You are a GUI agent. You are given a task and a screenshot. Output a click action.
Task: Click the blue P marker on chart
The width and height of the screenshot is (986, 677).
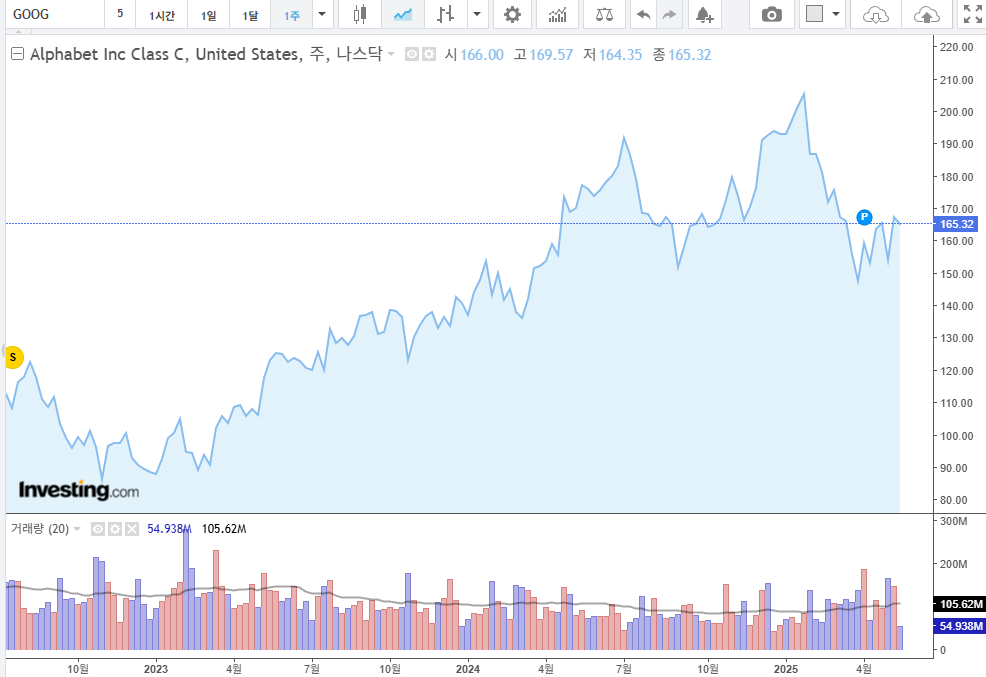(x=865, y=217)
